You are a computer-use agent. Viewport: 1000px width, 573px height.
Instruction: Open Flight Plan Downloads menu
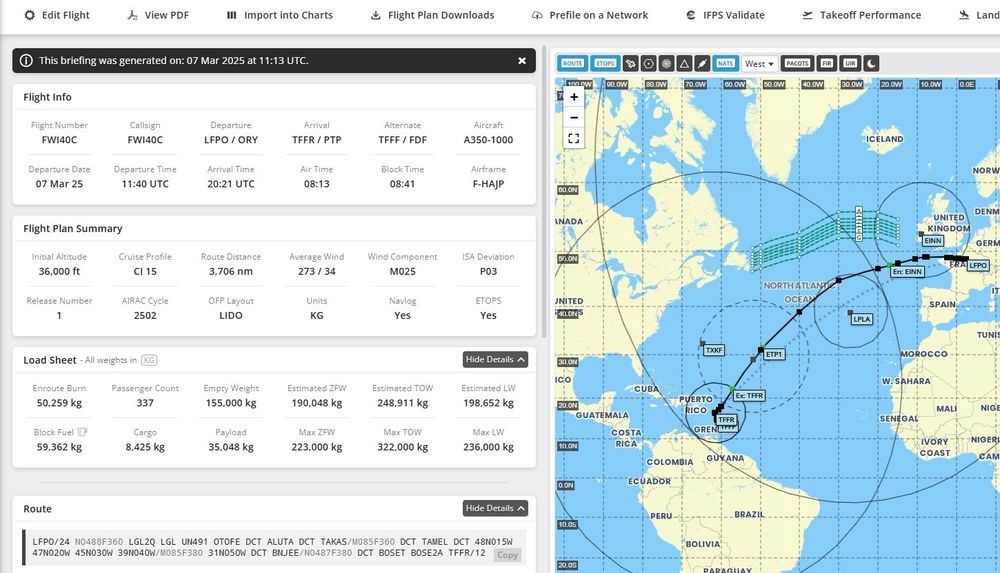tap(432, 15)
